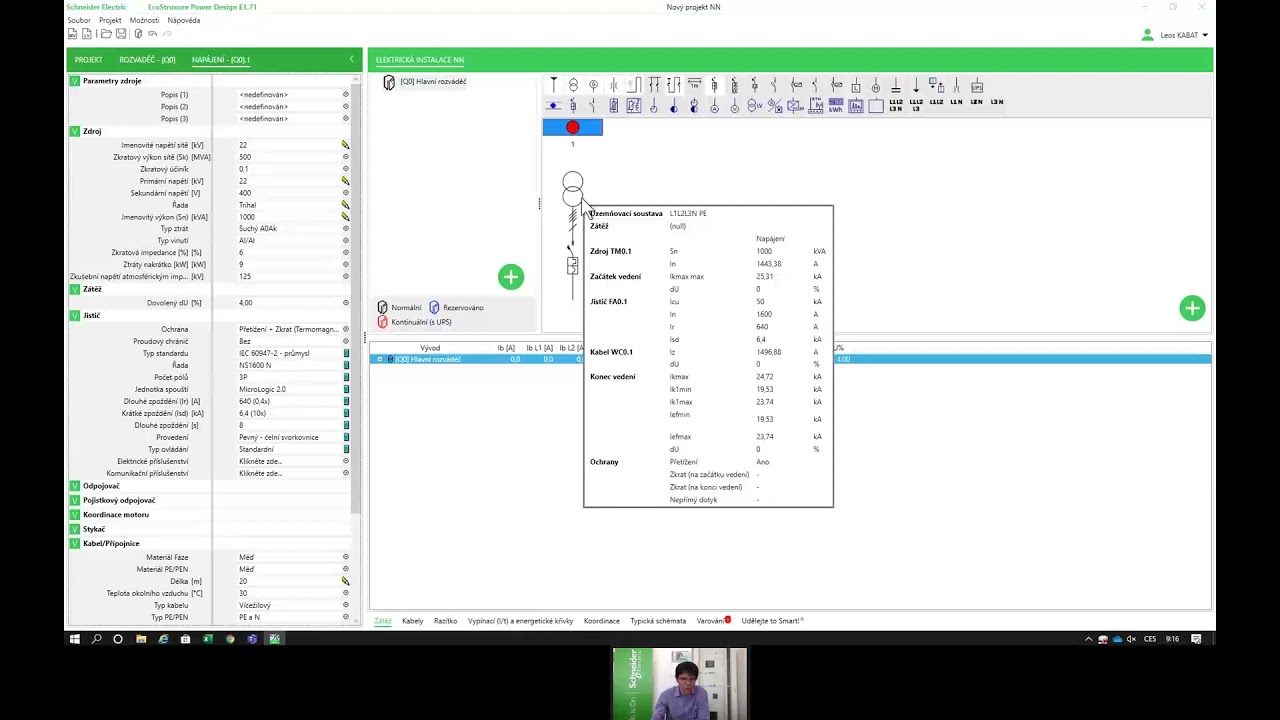1280x720 pixels.
Task: Toggle the circle icon beside Popis (1)
Action: coord(346,95)
